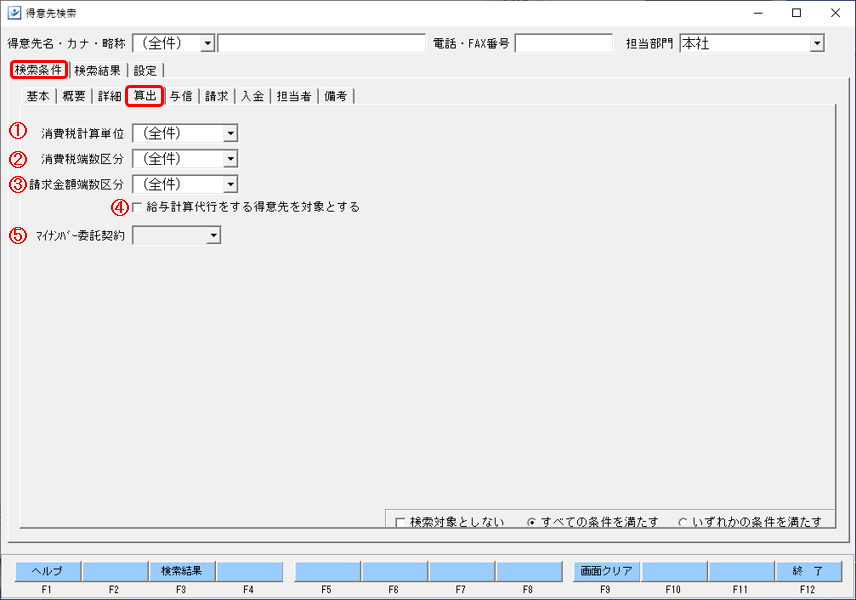Click the blank F5 function button
Viewport: 856px width, 600px height.
pos(327,571)
